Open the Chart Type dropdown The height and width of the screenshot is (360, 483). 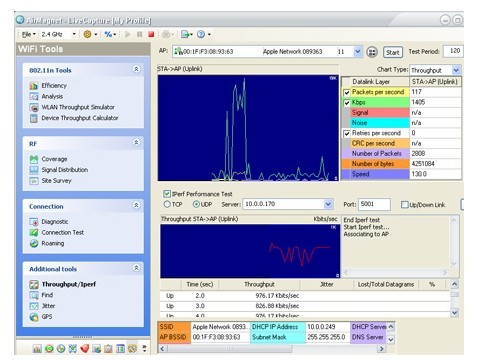456,70
